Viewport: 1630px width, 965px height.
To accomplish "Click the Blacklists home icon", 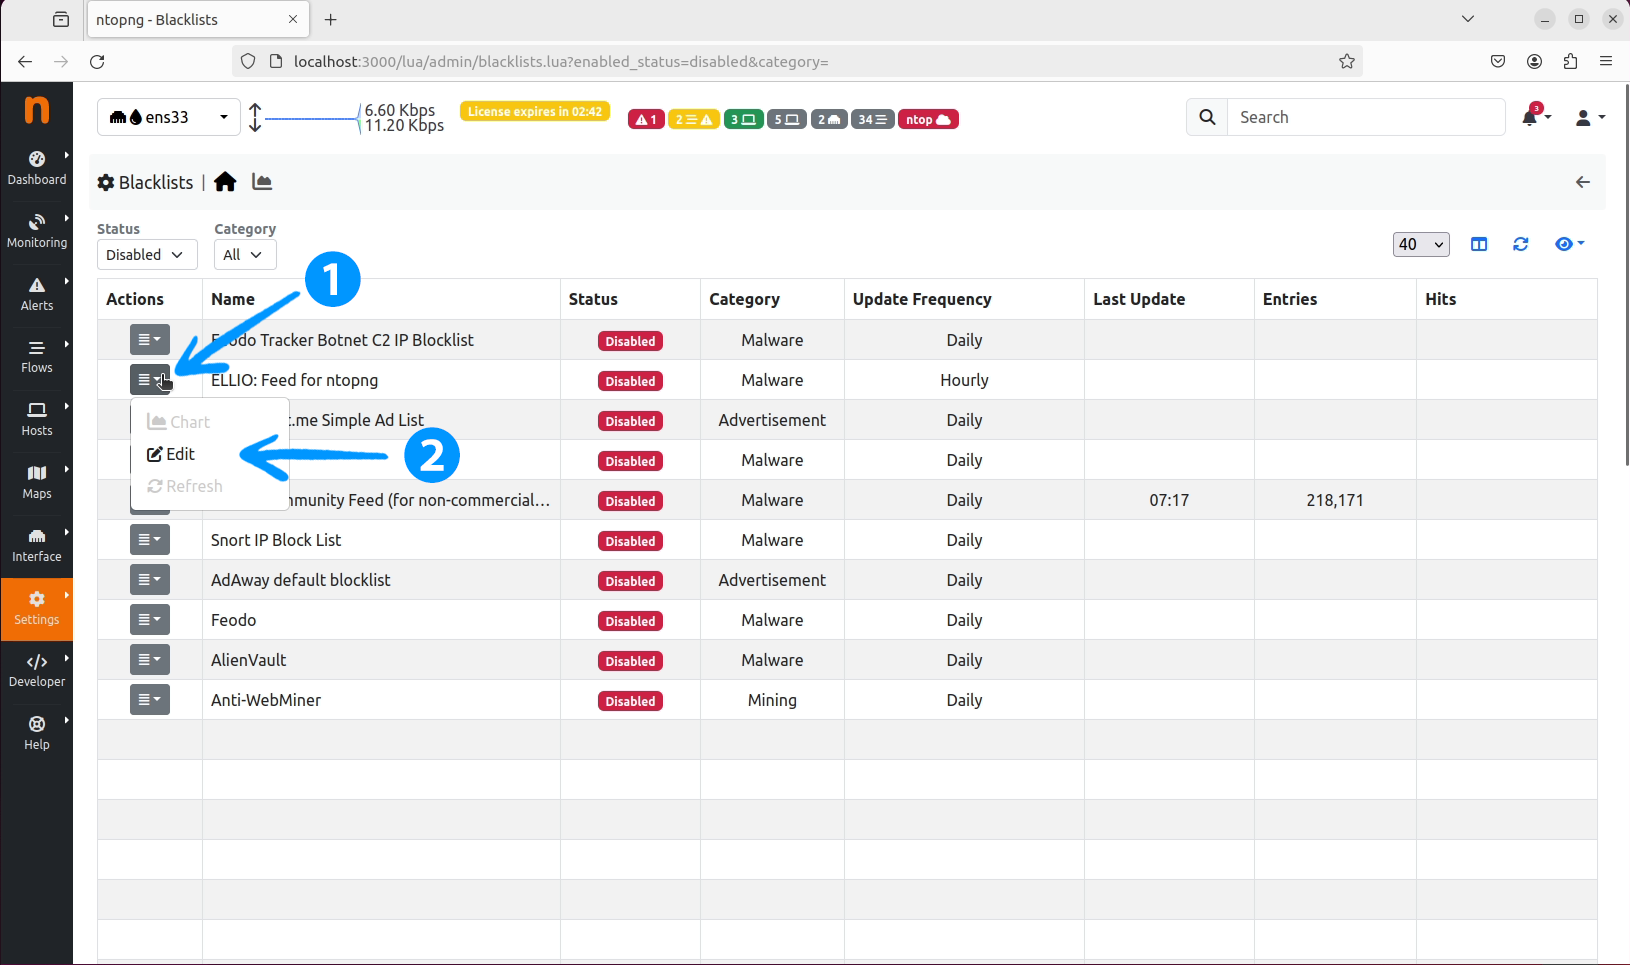I will click(x=225, y=182).
